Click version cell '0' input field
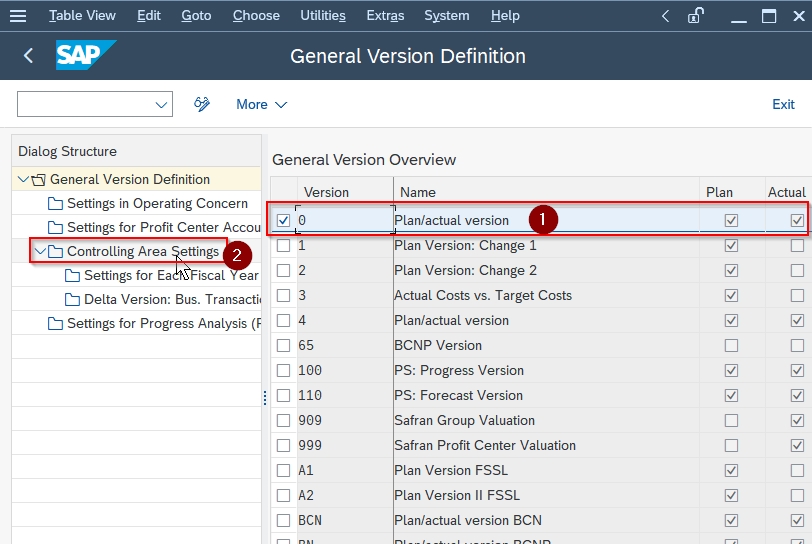 pyautogui.click(x=345, y=220)
